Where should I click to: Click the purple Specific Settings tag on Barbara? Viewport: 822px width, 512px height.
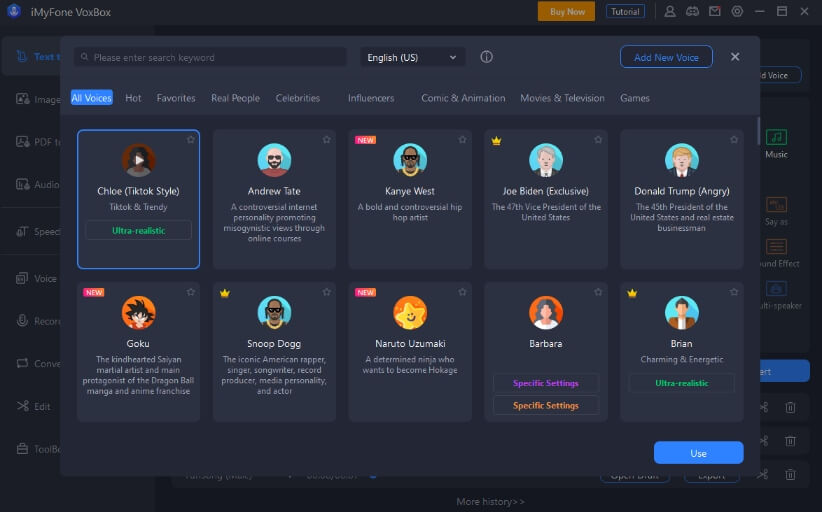(546, 383)
